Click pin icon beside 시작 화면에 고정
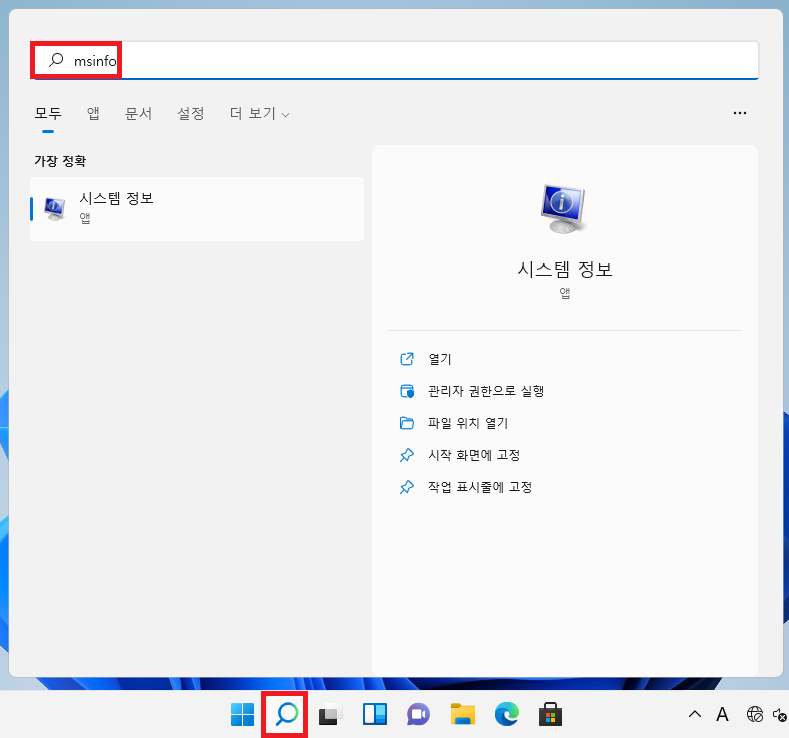The image size is (789, 738). (407, 455)
